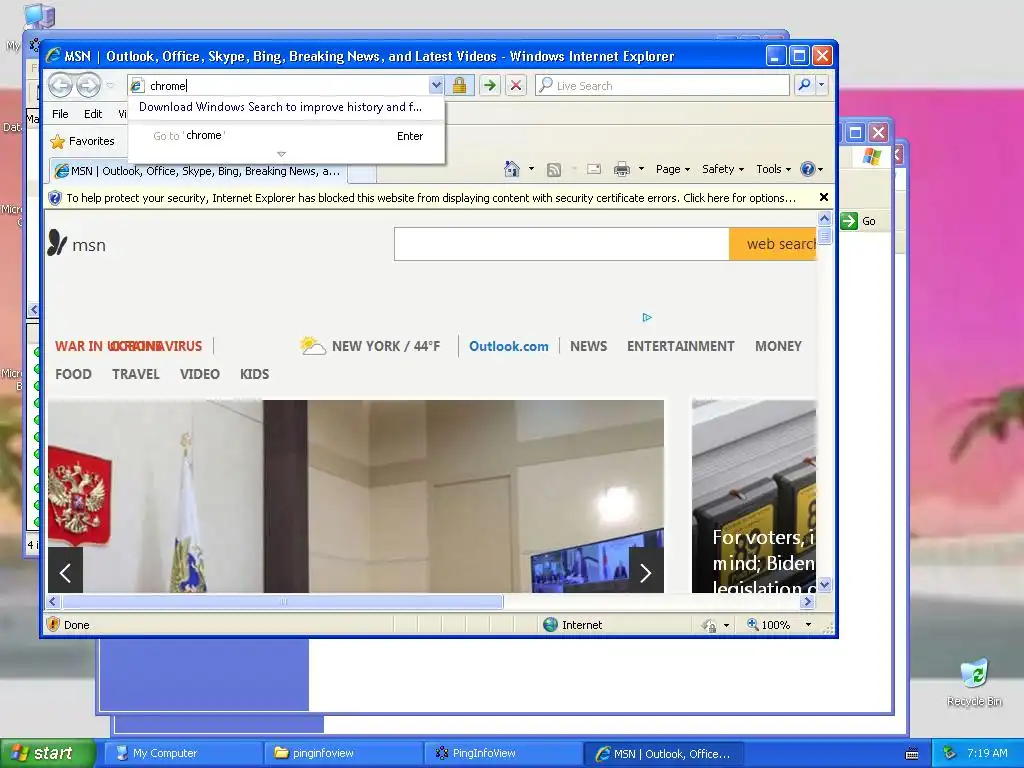Image resolution: width=1024 pixels, height=768 pixels.
Task: Click the Home page icon
Action: click(512, 169)
